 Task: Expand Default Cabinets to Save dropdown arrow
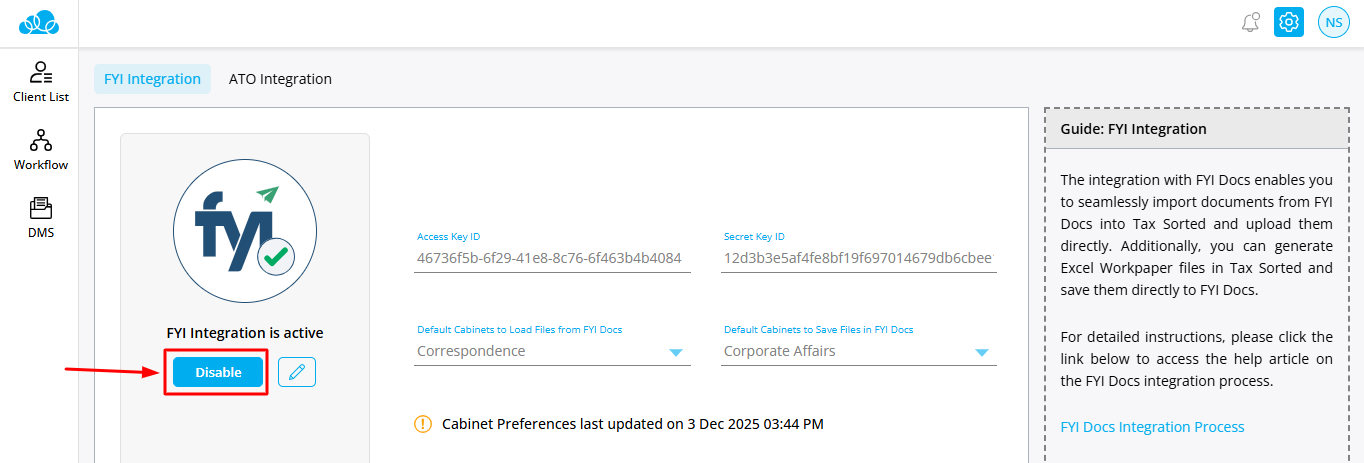[982, 352]
